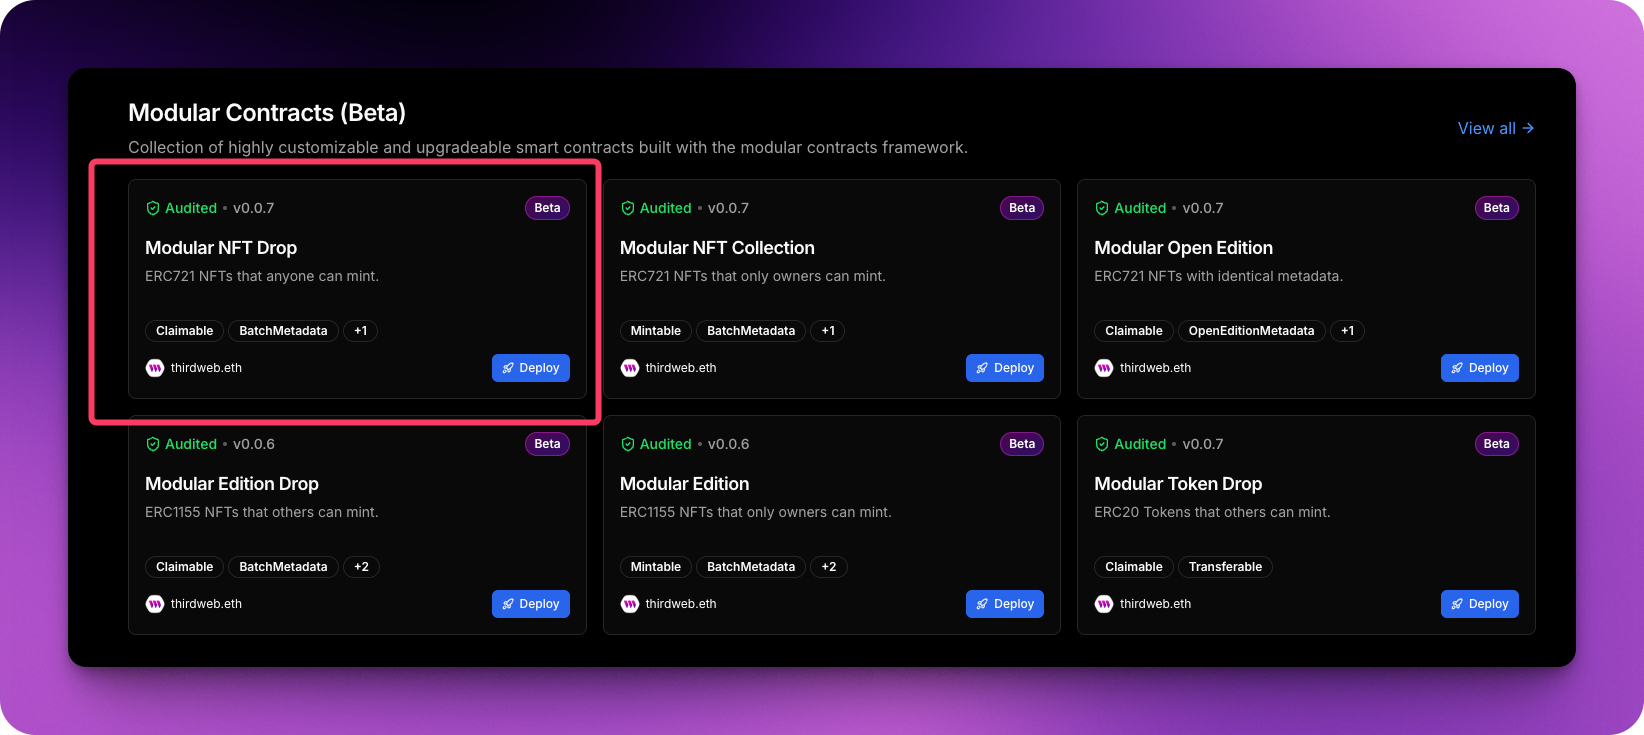This screenshot has width=1644, height=735.
Task: Click the BatchMetadata tag on Modular Edition Drop
Action: point(283,567)
